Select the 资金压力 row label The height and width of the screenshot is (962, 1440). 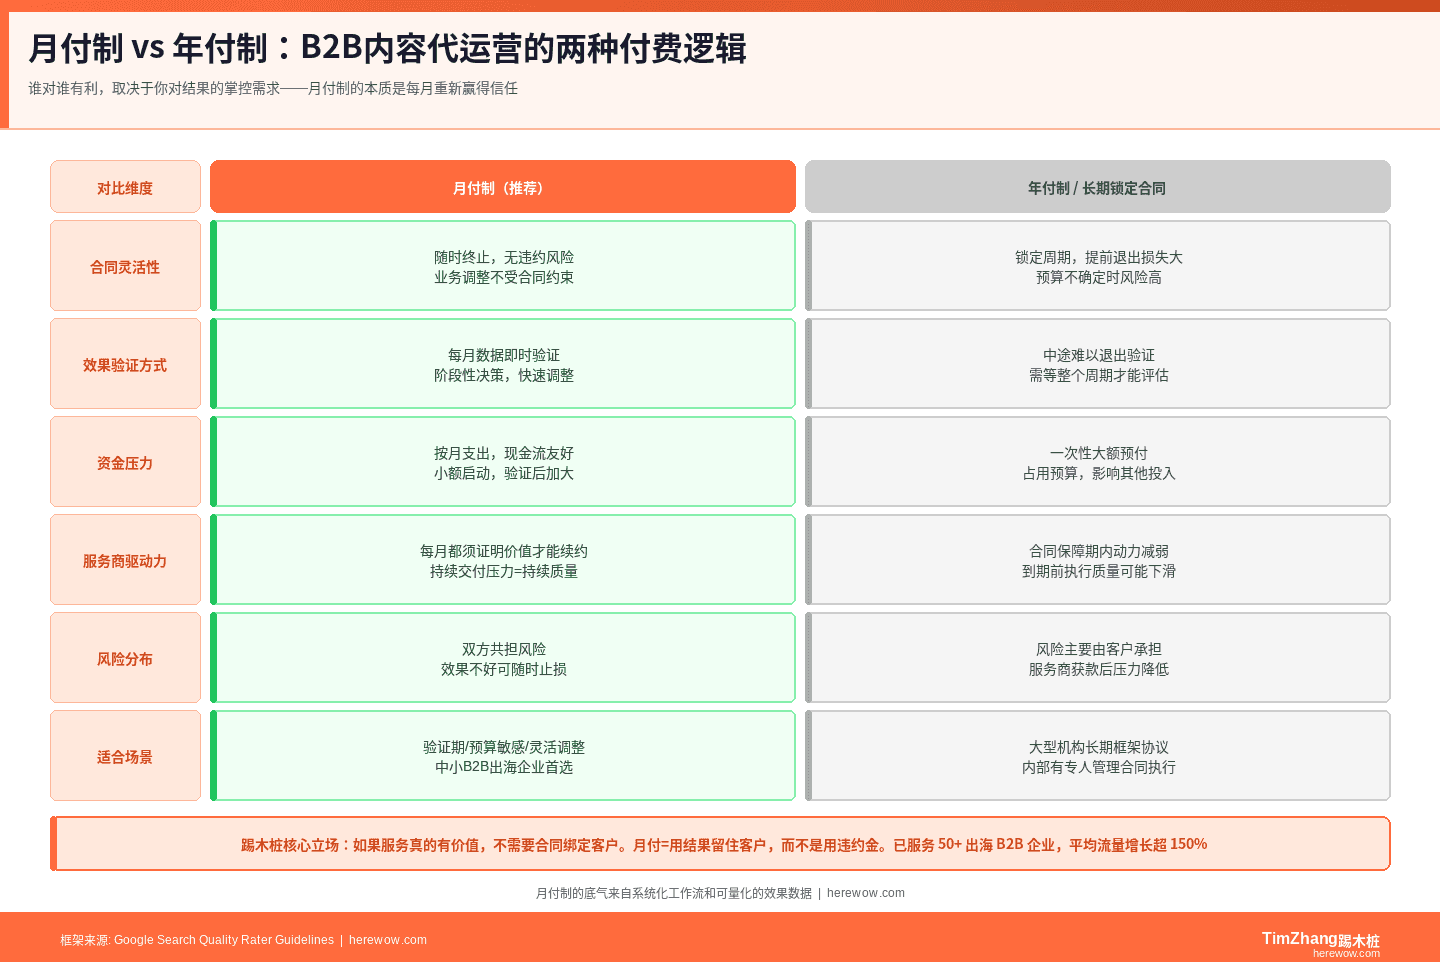(x=125, y=461)
